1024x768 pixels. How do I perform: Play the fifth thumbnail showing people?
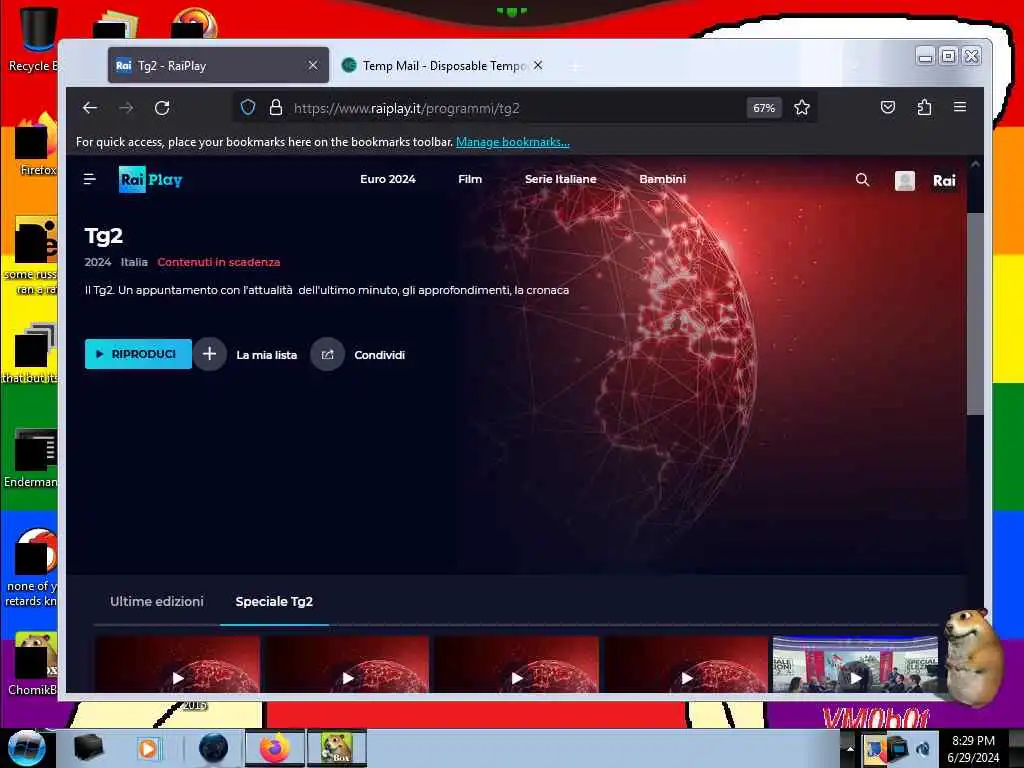856,664
